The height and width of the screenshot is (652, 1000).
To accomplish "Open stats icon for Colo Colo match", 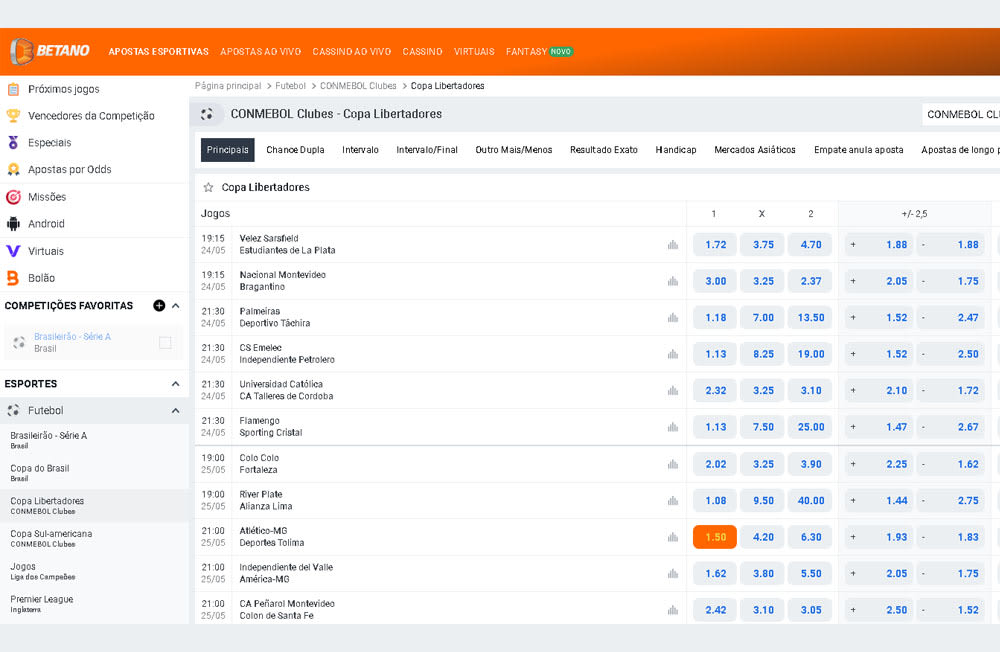I will pos(673,464).
